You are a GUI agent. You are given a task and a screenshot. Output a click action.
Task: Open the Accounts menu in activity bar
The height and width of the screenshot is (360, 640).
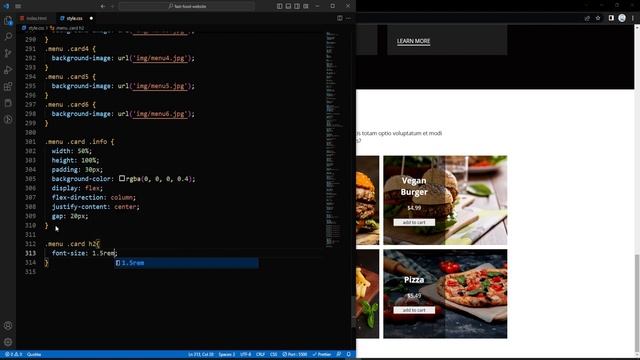click(8, 326)
